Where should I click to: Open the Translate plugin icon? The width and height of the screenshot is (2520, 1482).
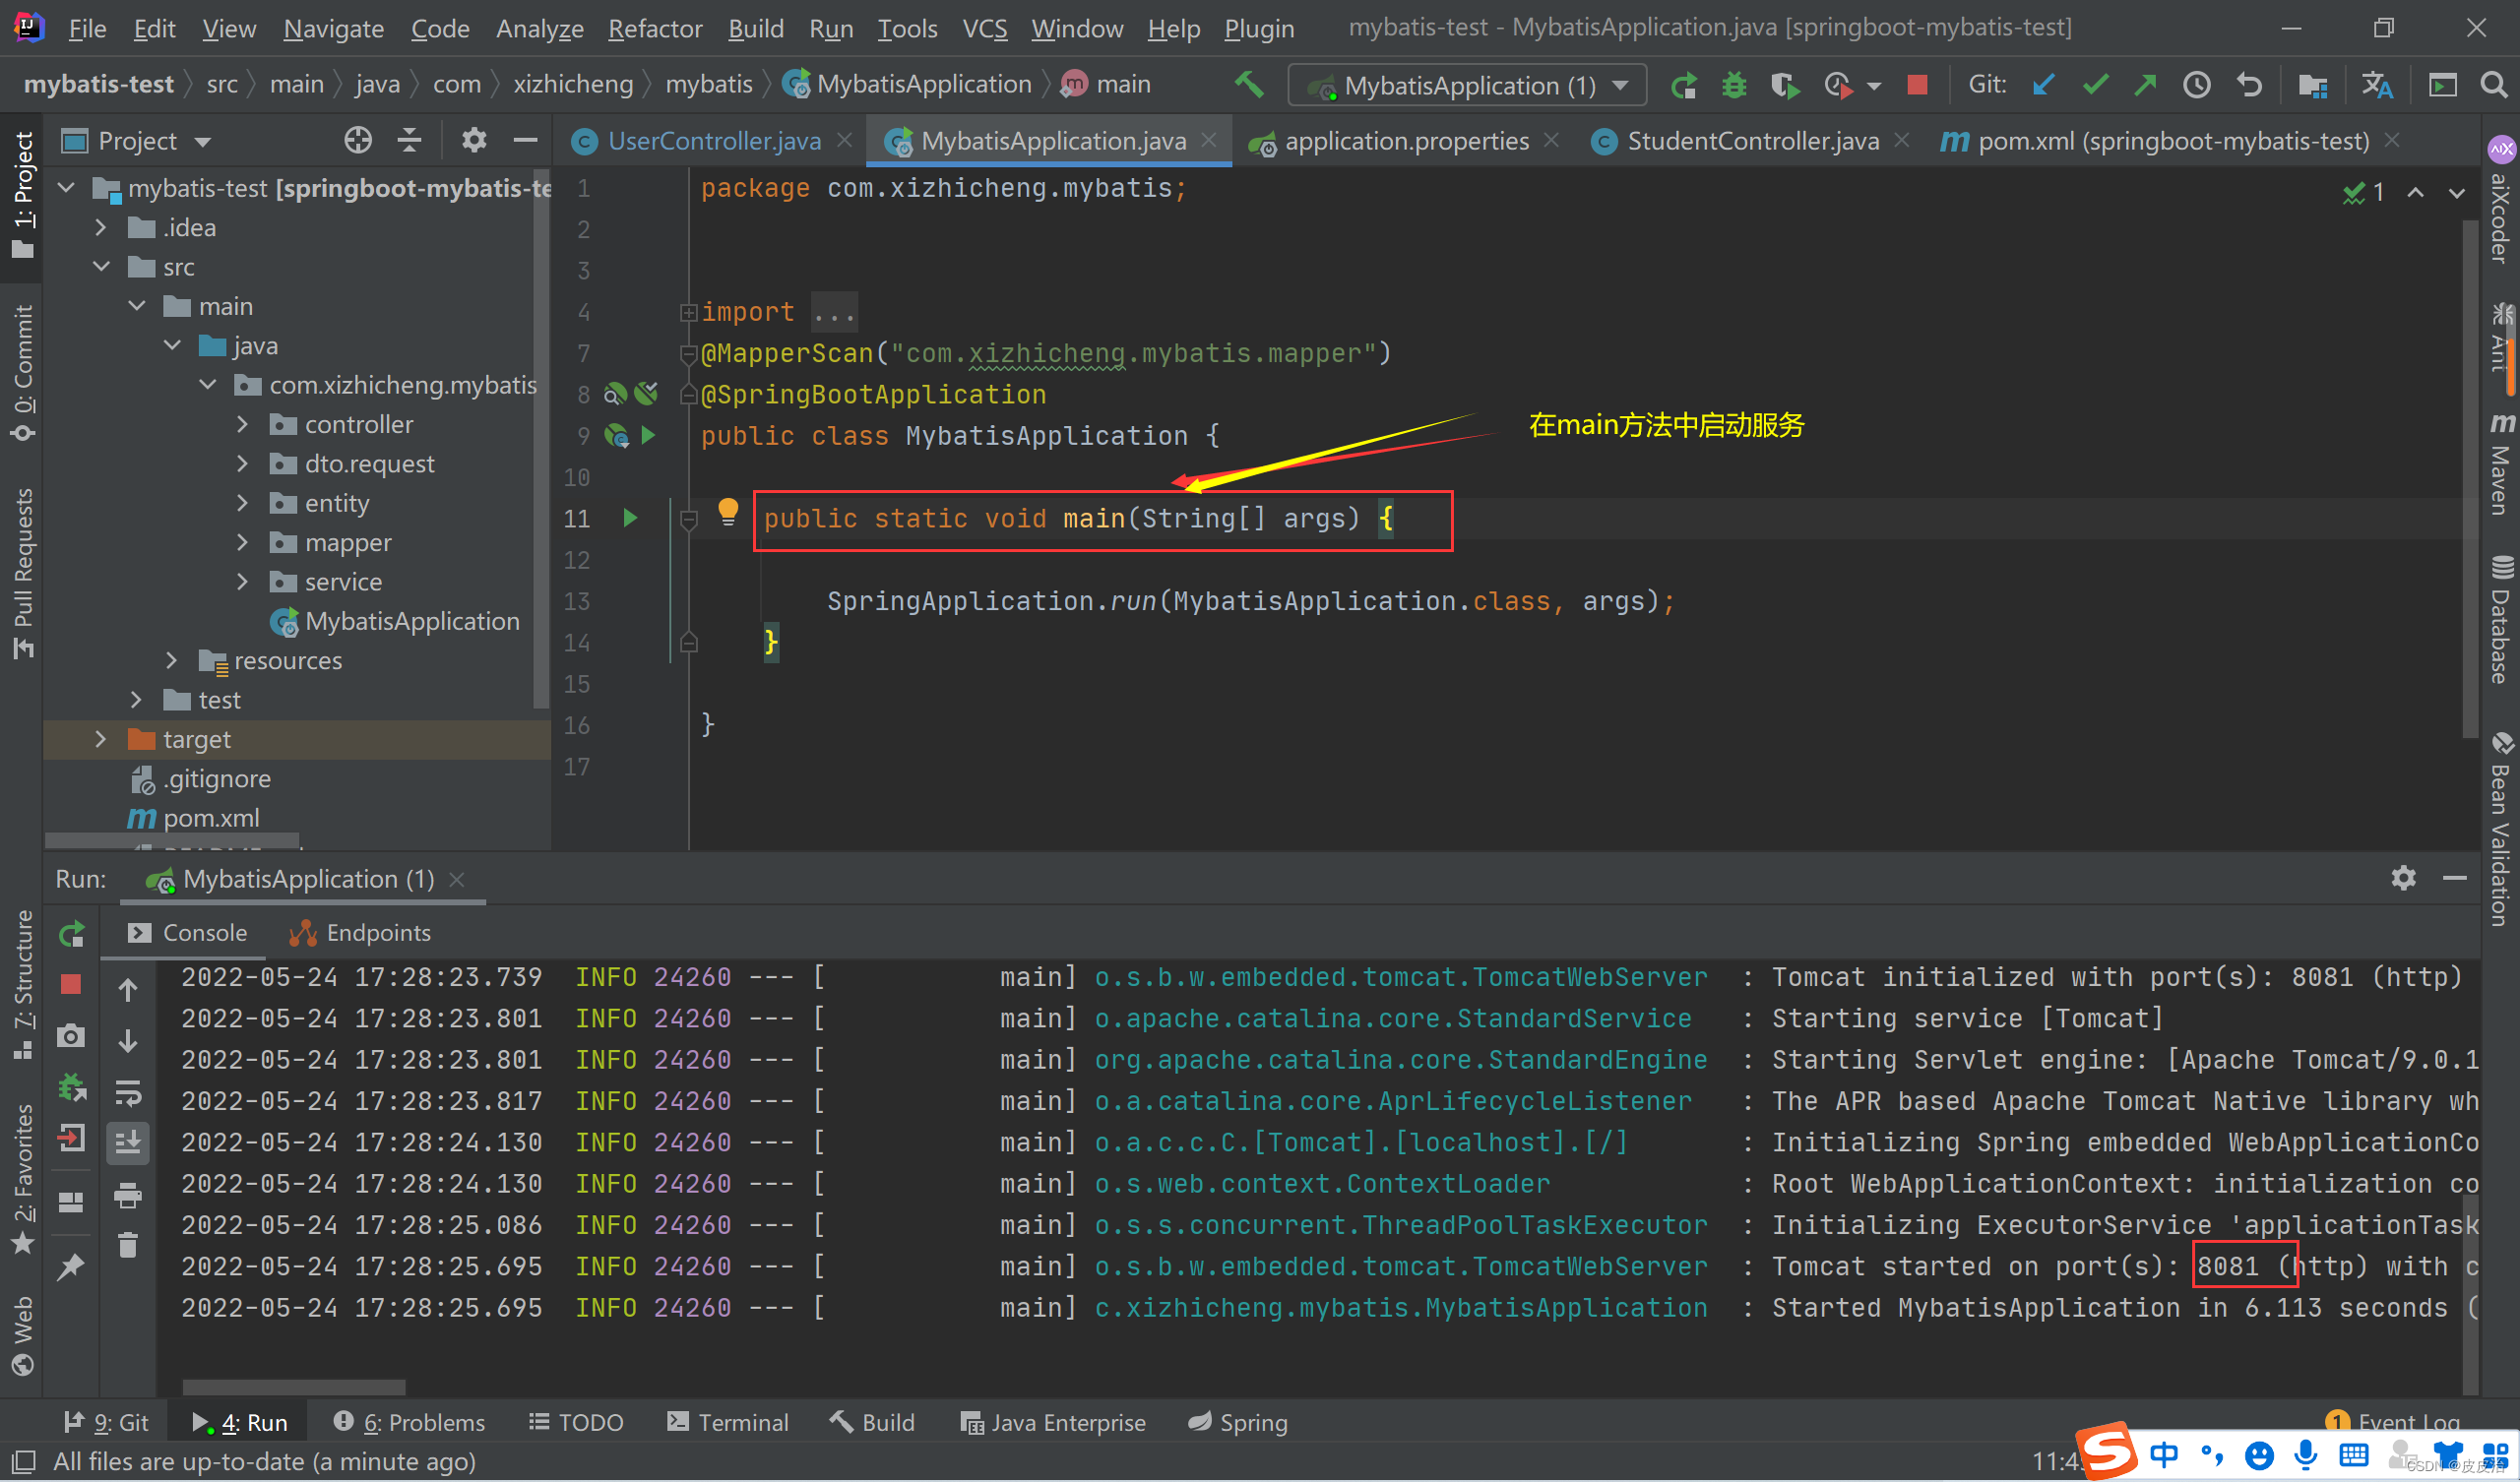(x=2378, y=85)
